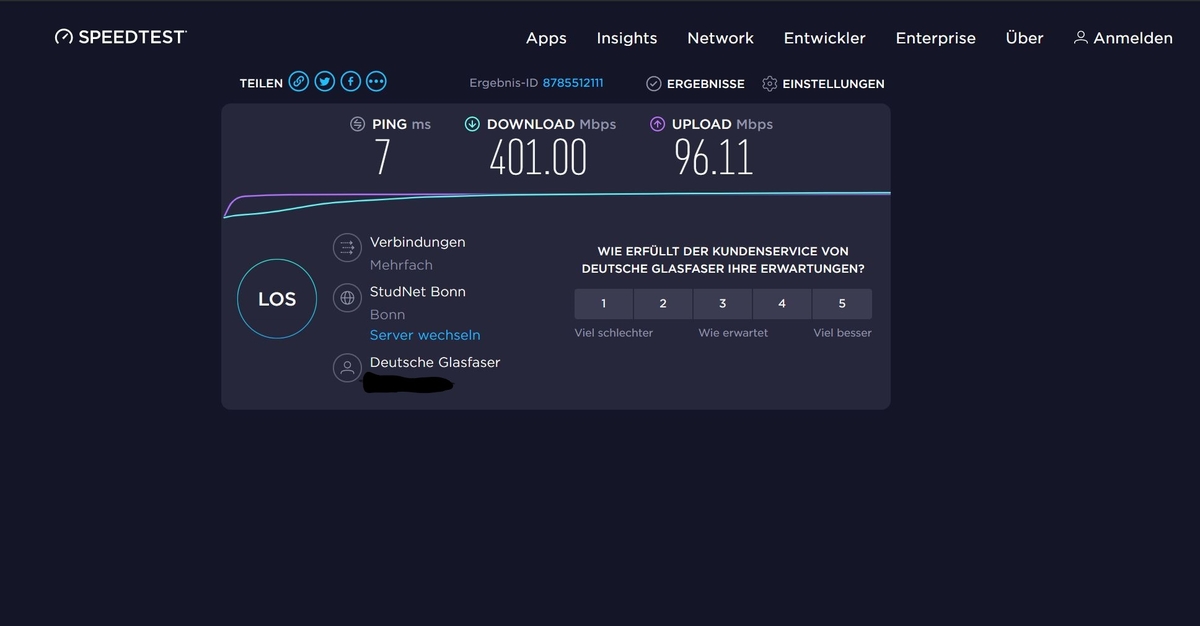Click the TEILEN label
This screenshot has width=1200, height=626.
pos(261,83)
